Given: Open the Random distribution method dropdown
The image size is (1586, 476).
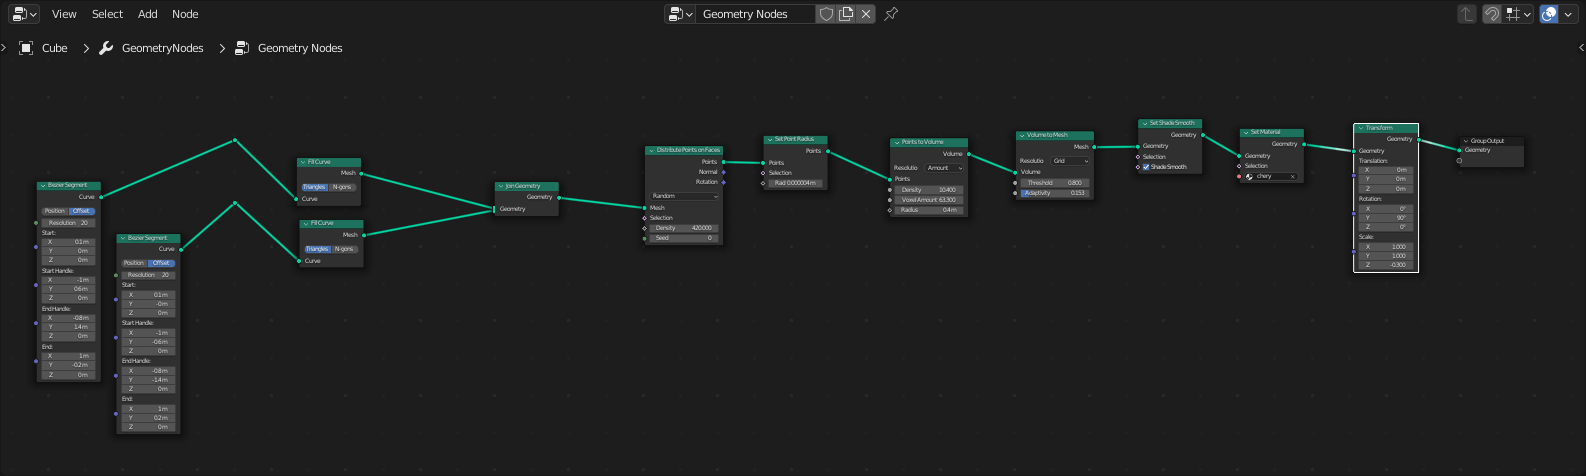Looking at the screenshot, I should [x=685, y=196].
